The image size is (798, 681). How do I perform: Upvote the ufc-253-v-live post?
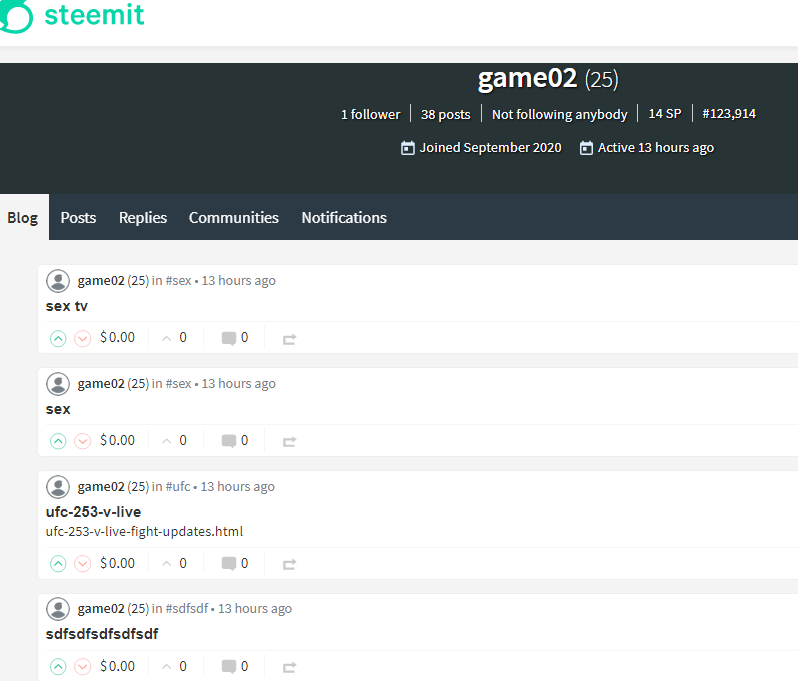point(58,564)
